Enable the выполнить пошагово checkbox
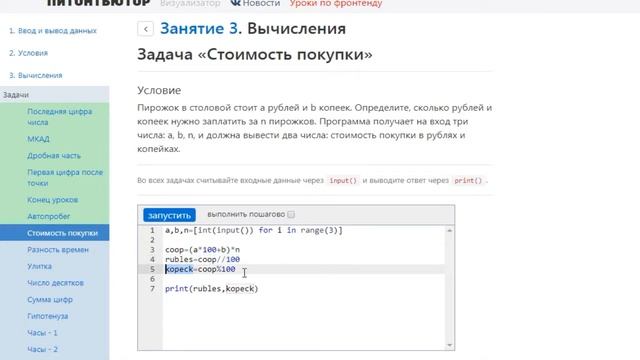The height and width of the screenshot is (360, 640). pyautogui.click(x=291, y=214)
